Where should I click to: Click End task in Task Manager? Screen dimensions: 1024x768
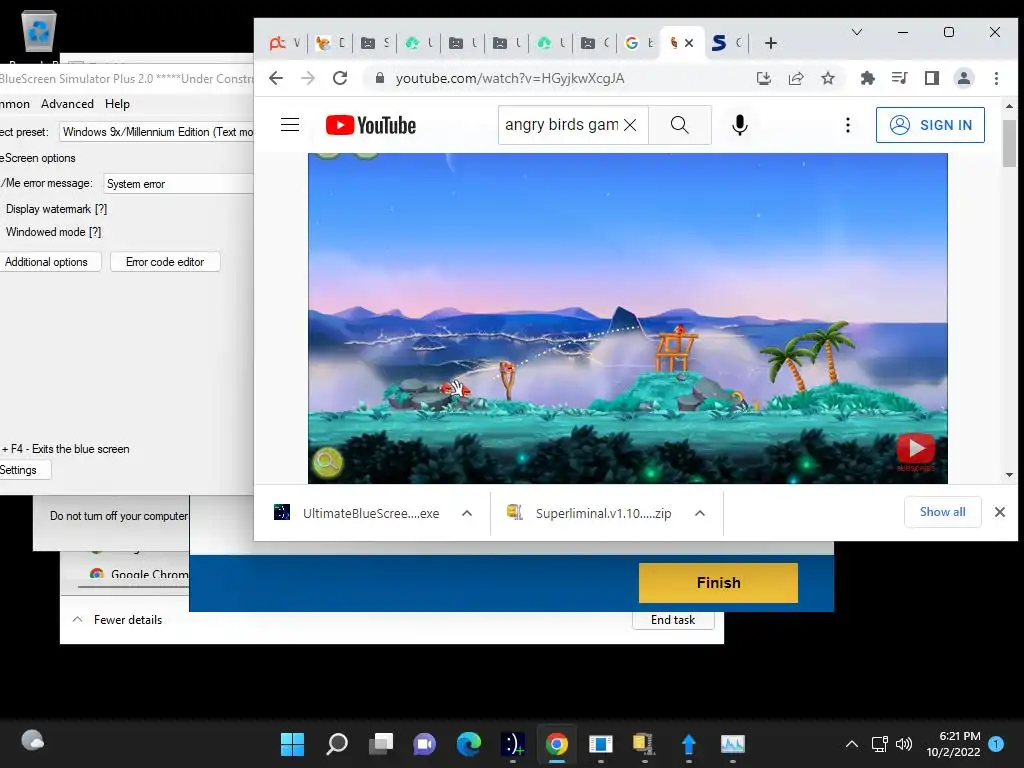pyautogui.click(x=673, y=620)
